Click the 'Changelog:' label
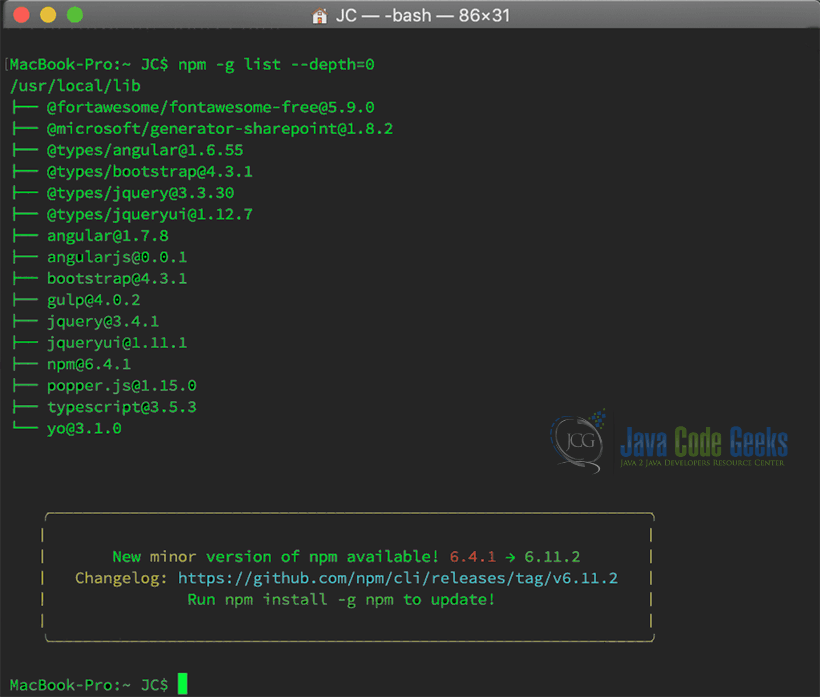The width and height of the screenshot is (820, 697). point(121,578)
